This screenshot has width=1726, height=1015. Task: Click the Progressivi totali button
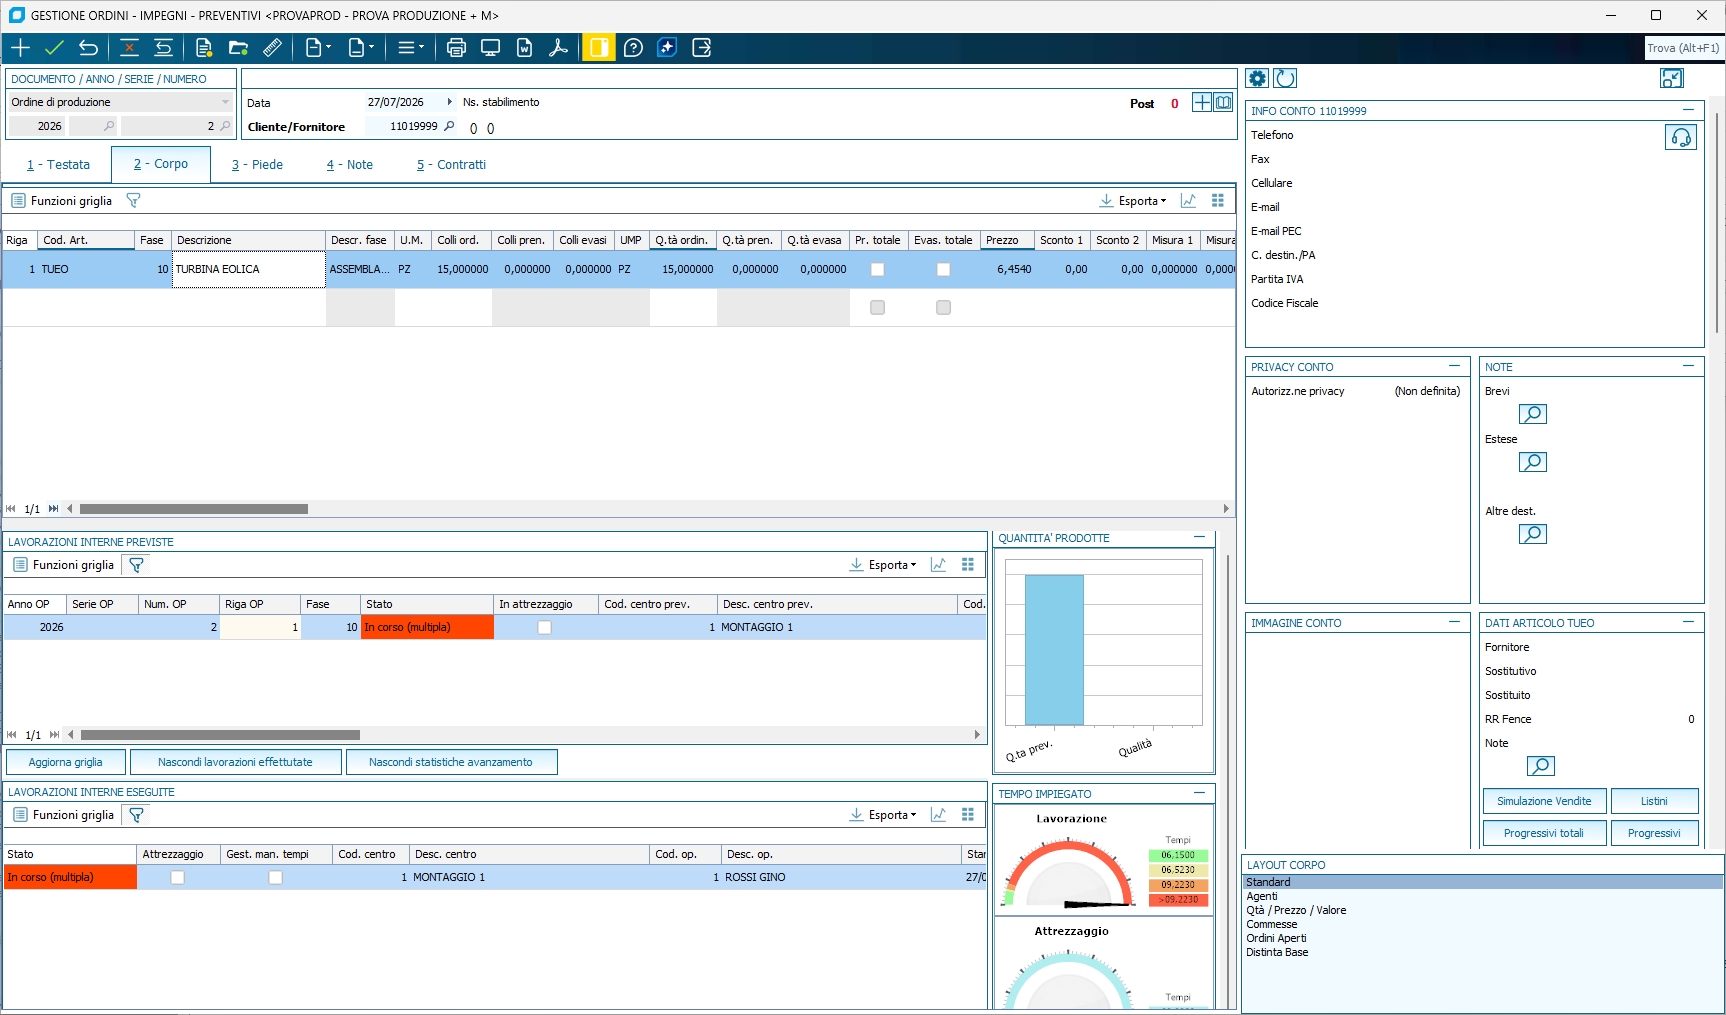coord(1544,833)
